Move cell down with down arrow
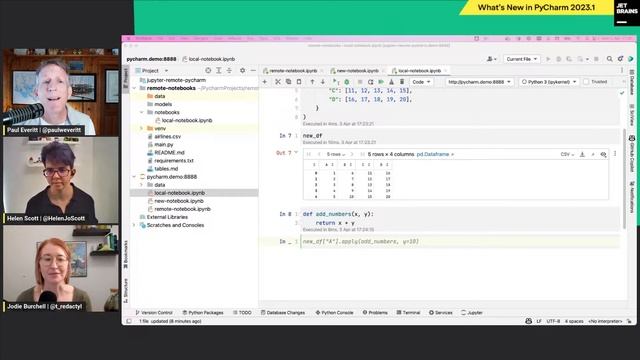This screenshot has width=640, height=360. [x=323, y=82]
